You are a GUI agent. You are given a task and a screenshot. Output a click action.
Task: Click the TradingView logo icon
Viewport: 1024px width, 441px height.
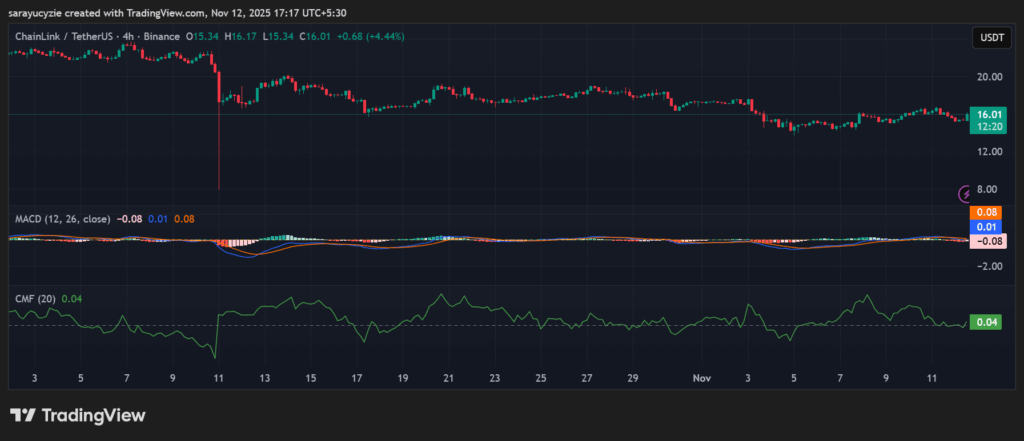[21, 415]
